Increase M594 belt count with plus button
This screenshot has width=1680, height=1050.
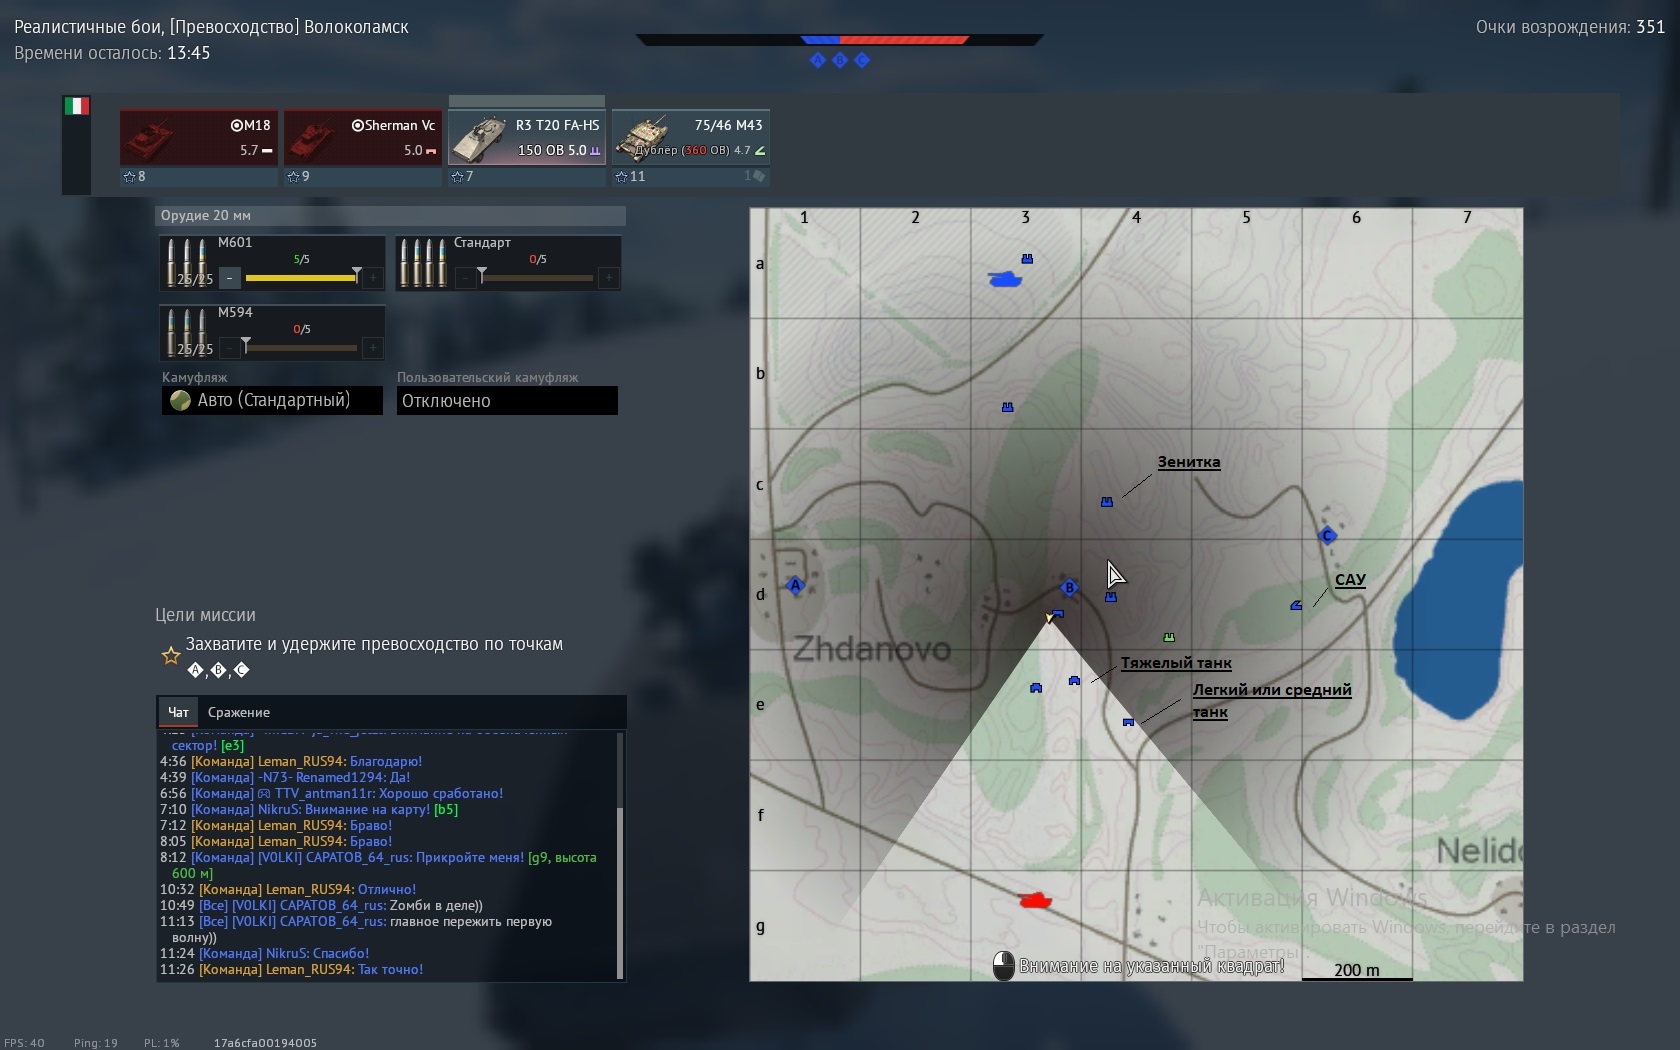[372, 348]
